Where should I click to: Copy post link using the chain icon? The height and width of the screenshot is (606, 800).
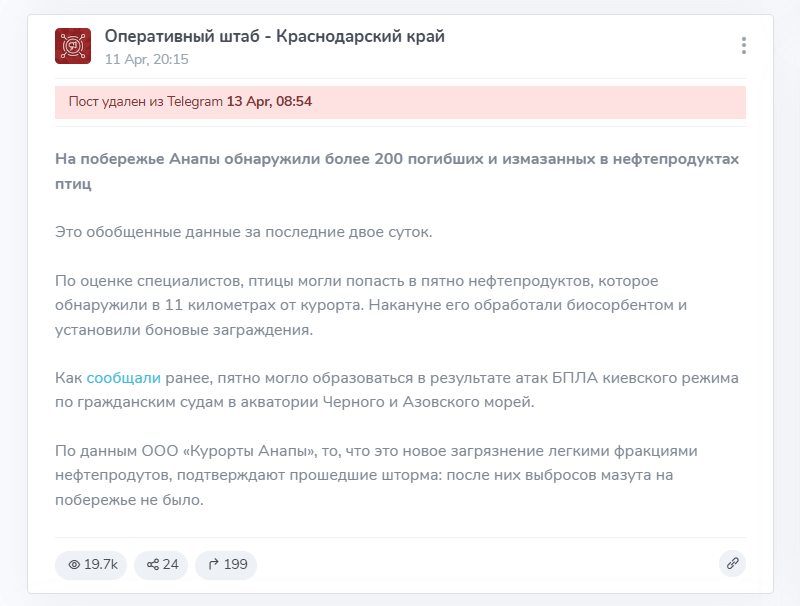(733, 564)
